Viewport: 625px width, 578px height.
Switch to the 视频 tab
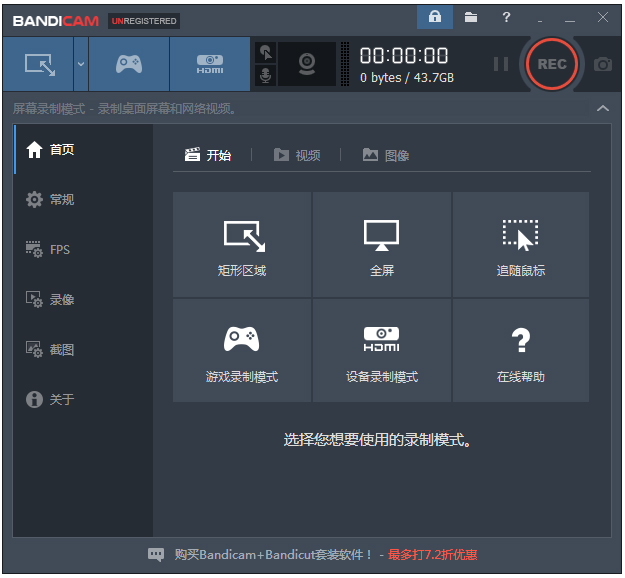tap(297, 155)
